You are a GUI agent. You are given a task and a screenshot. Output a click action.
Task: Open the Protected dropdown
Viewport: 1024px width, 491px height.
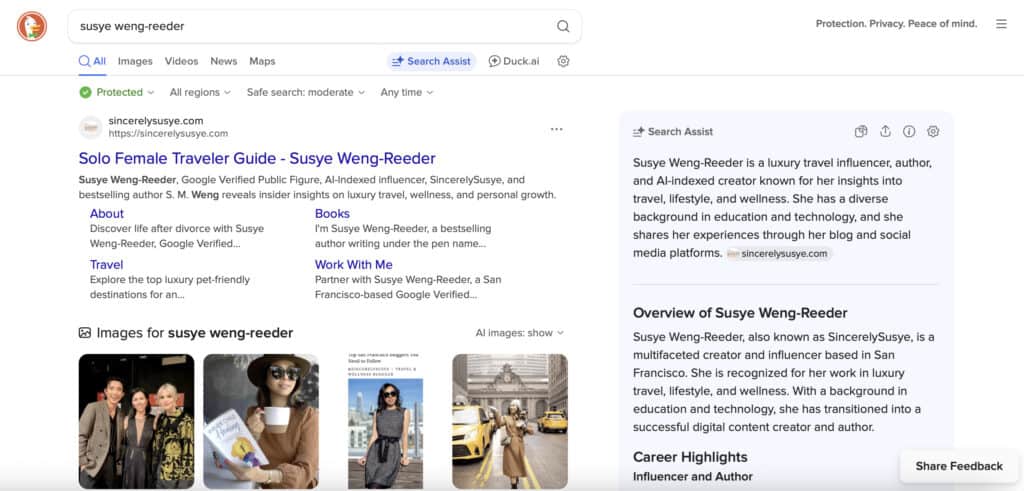click(117, 92)
